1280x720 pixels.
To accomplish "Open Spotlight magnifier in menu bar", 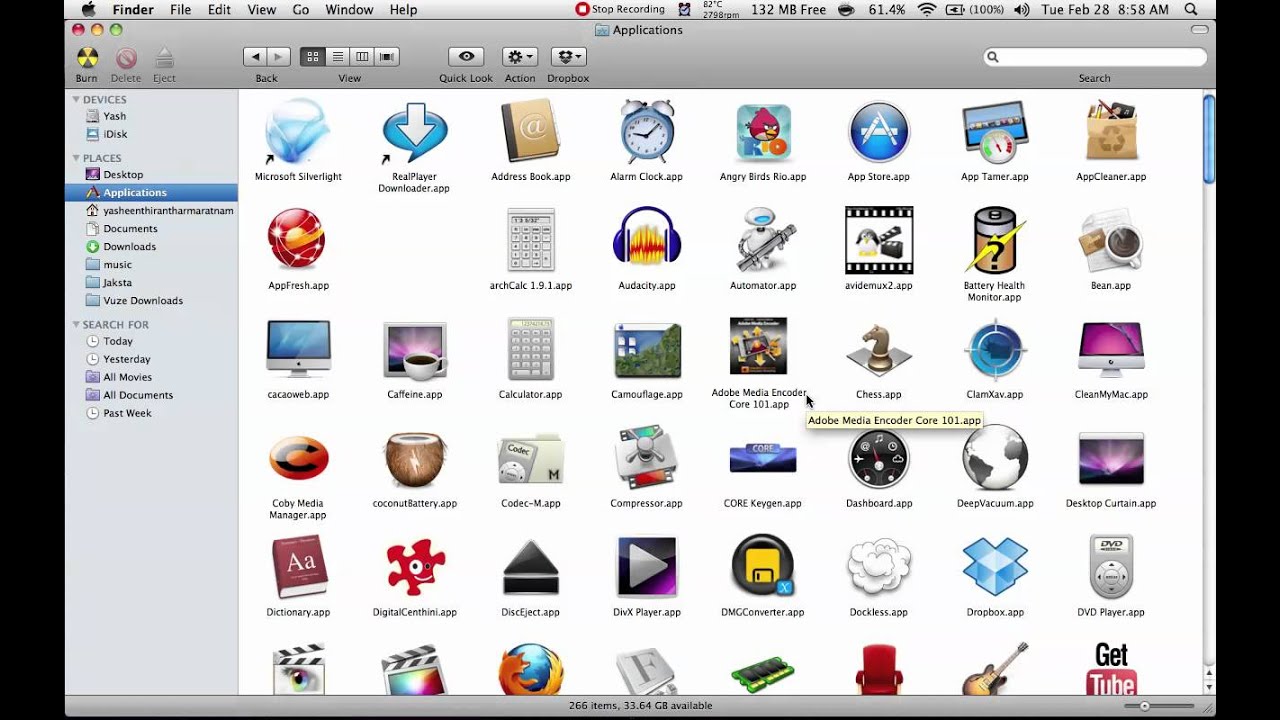I will [x=1191, y=9].
